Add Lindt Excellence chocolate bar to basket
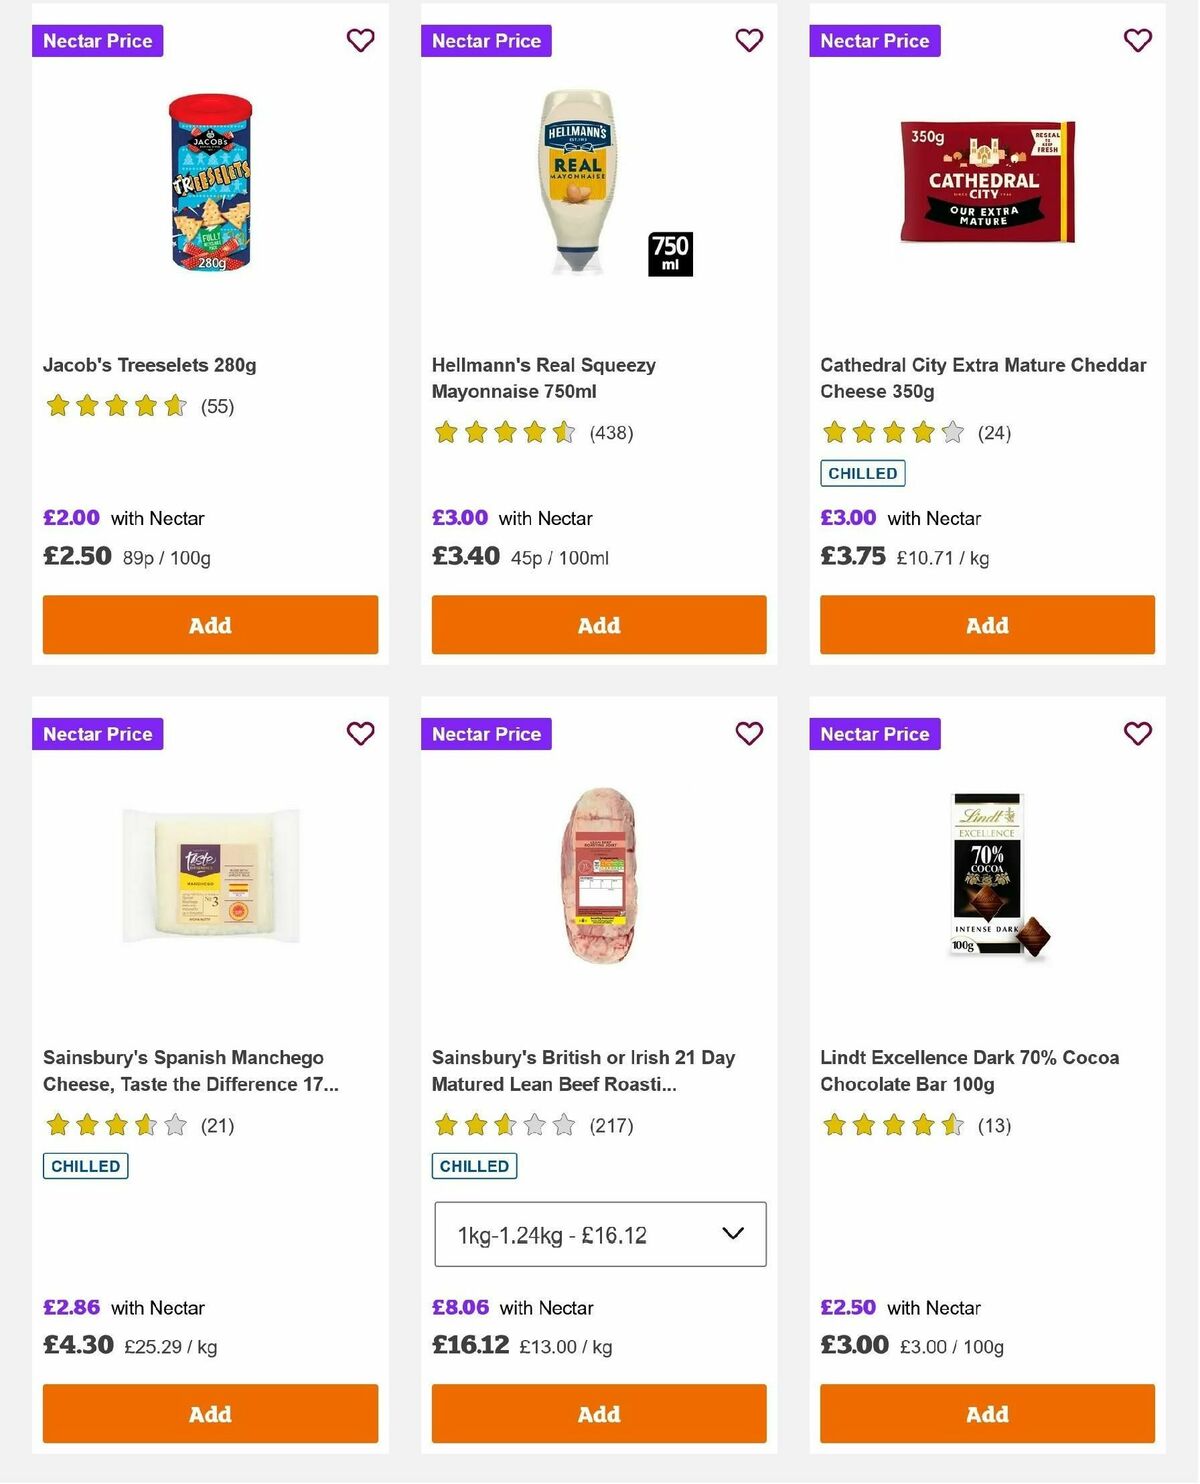This screenshot has width=1200, height=1484. (x=986, y=1414)
